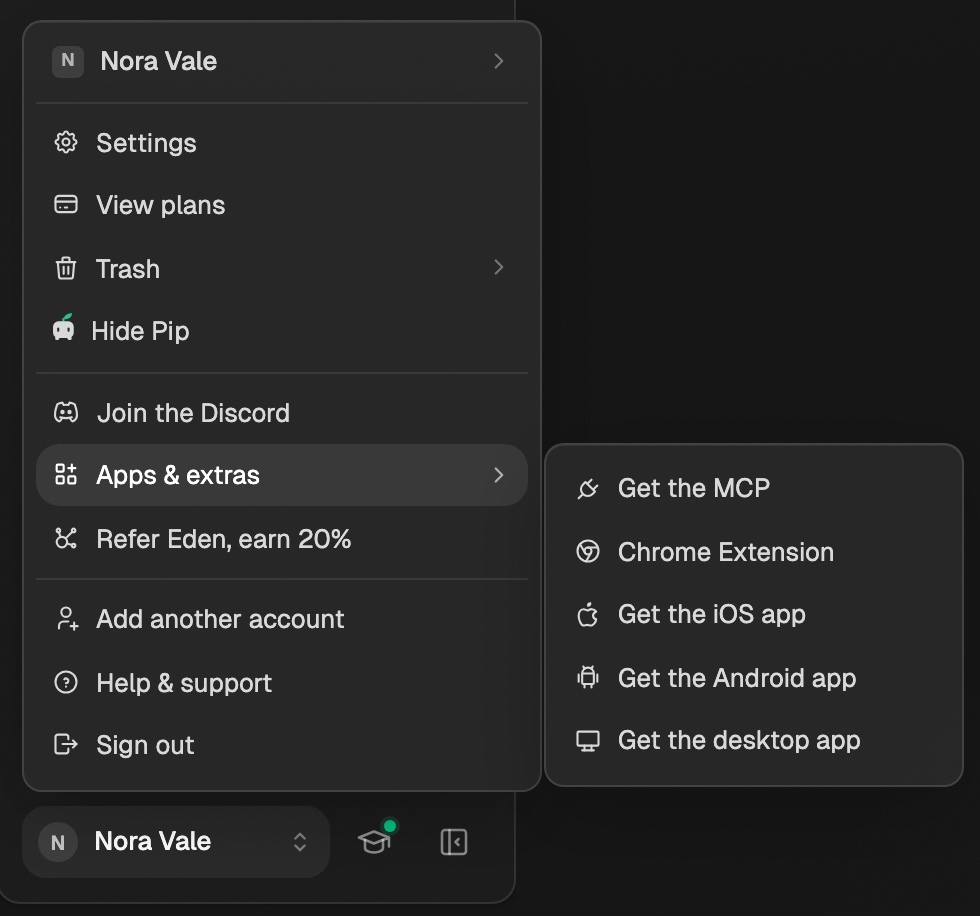Expand the Nora Vale chevron at menu top
Image resolution: width=980 pixels, height=916 pixels.
(x=498, y=61)
